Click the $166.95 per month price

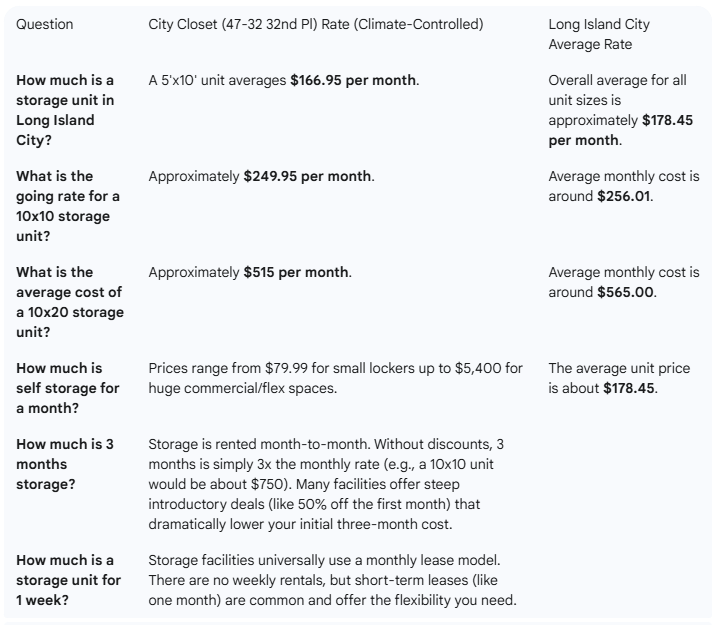point(353,79)
